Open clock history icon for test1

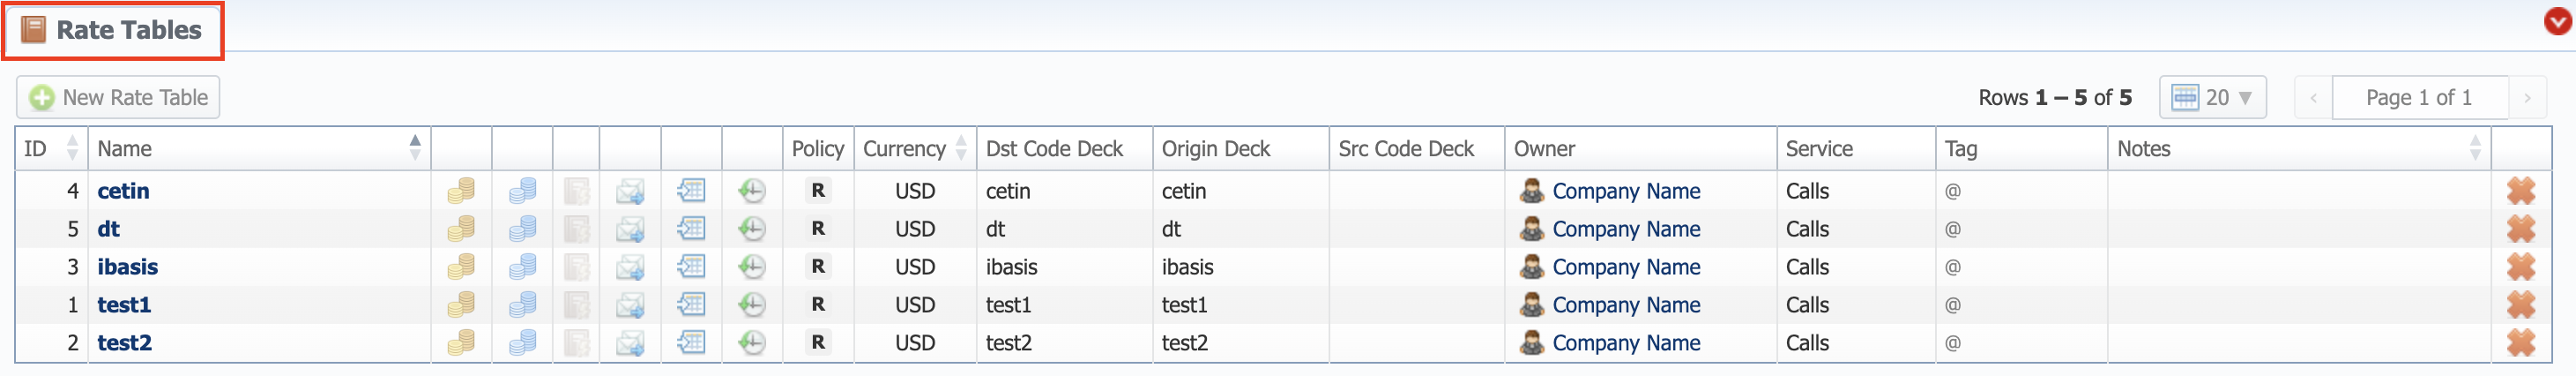(752, 304)
